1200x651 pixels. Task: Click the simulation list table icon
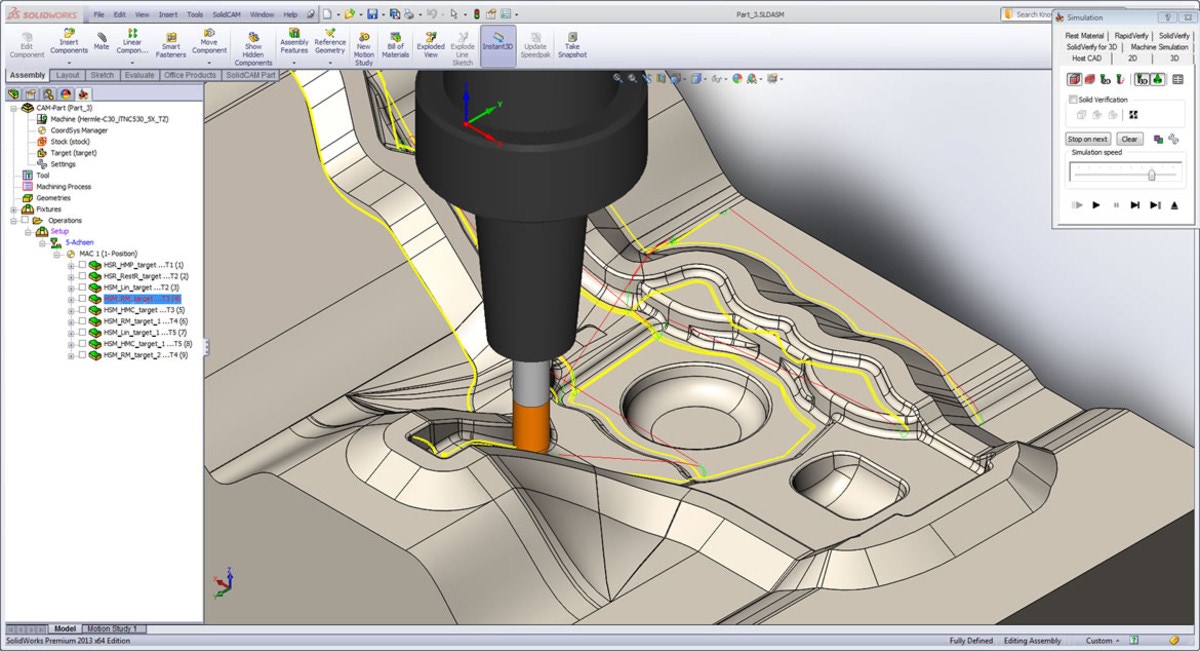[1177, 79]
